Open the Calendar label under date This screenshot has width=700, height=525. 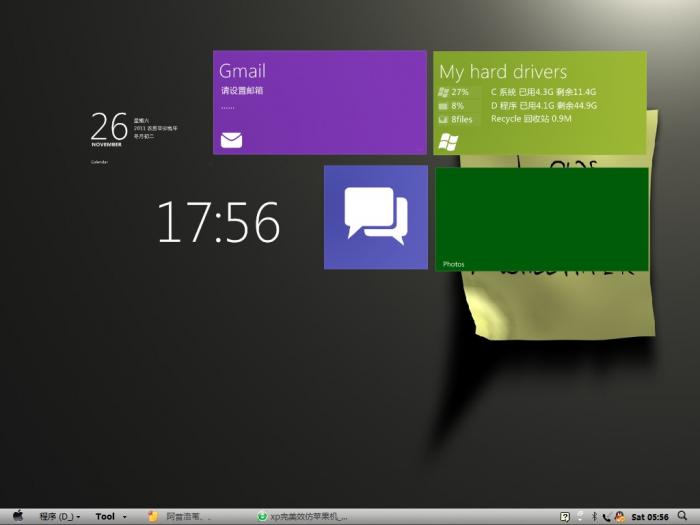click(99, 162)
